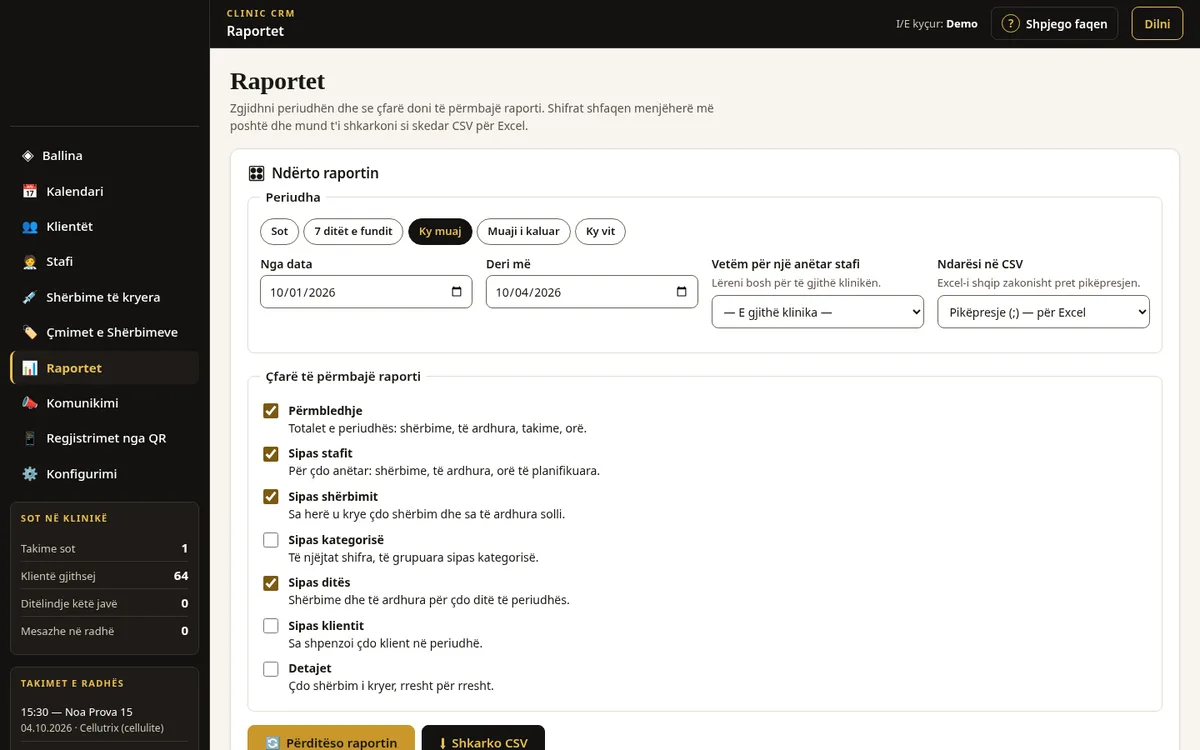Open Regjistrimet nga QR page
The height and width of the screenshot is (750, 1200).
pyautogui.click(x=104, y=438)
